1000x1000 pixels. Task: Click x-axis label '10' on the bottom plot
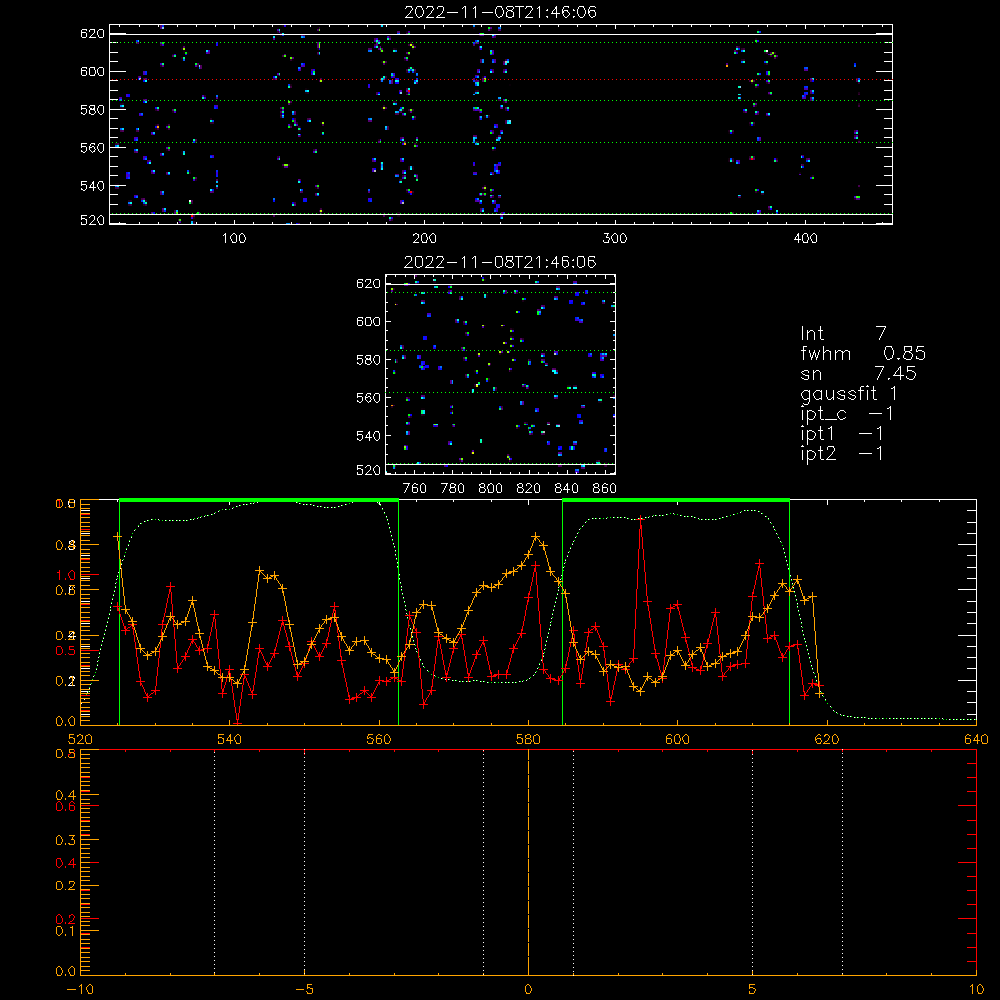976,989
